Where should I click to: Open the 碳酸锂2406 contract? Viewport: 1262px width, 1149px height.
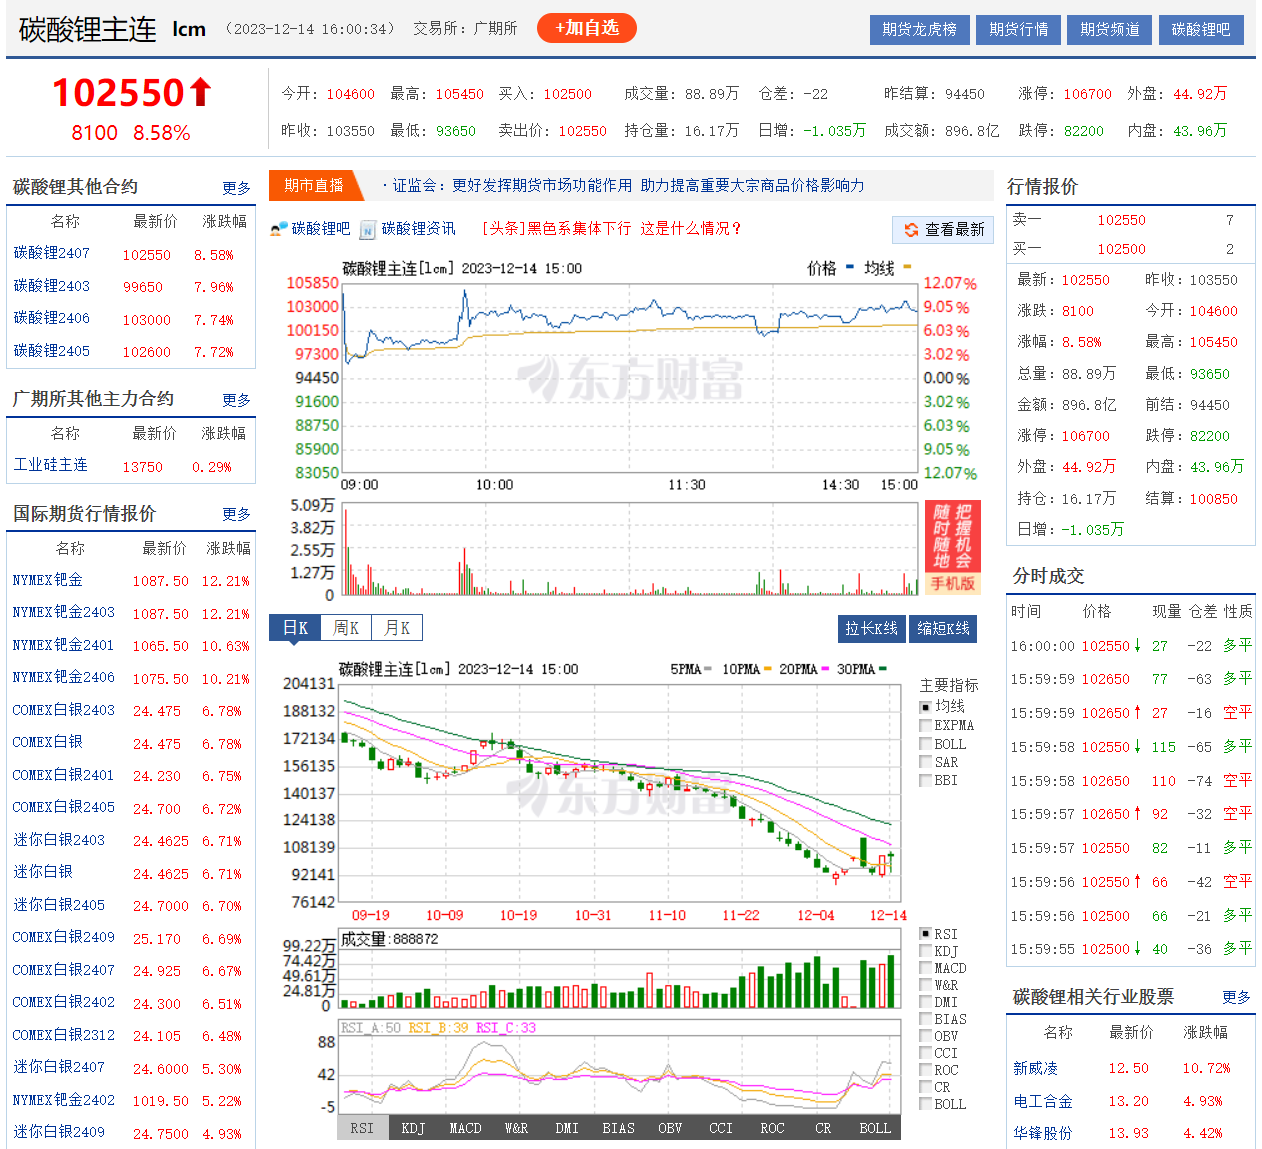point(52,318)
